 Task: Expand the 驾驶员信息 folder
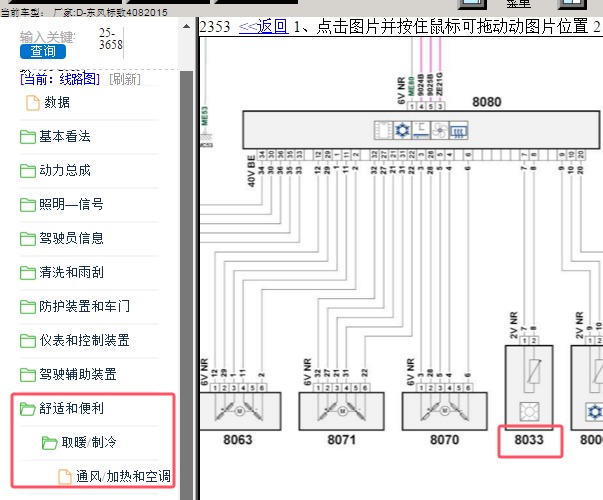click(71, 238)
